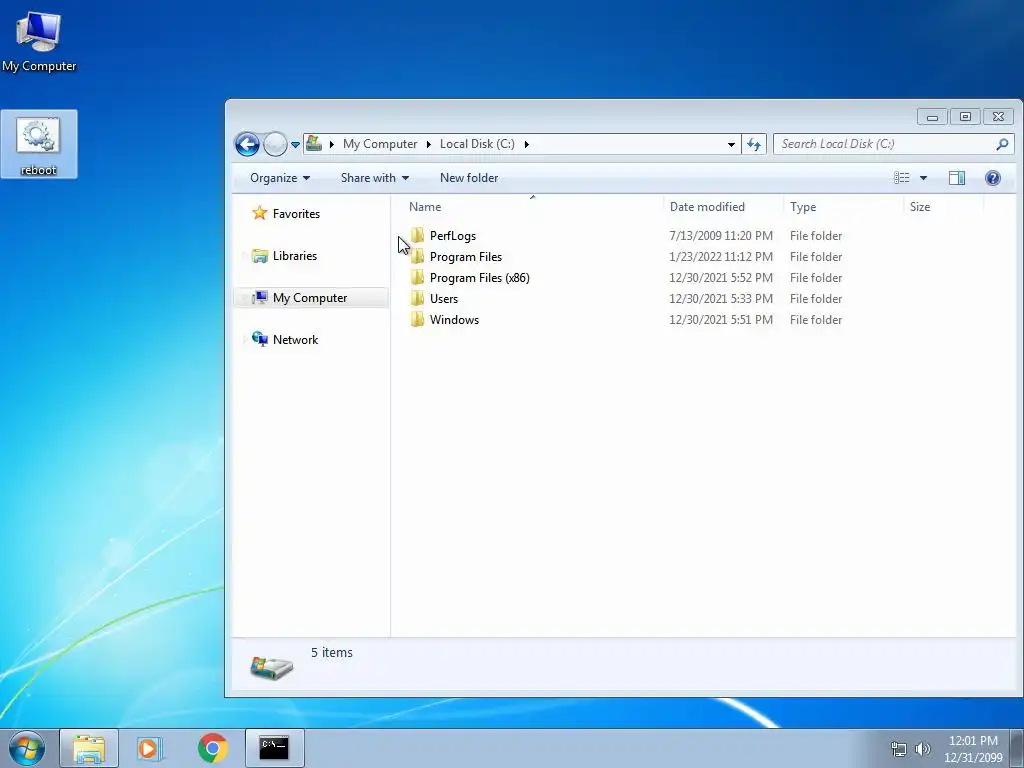
Task: Click the 7/13/2009 11:20 PM date cell
Action: (x=720, y=236)
